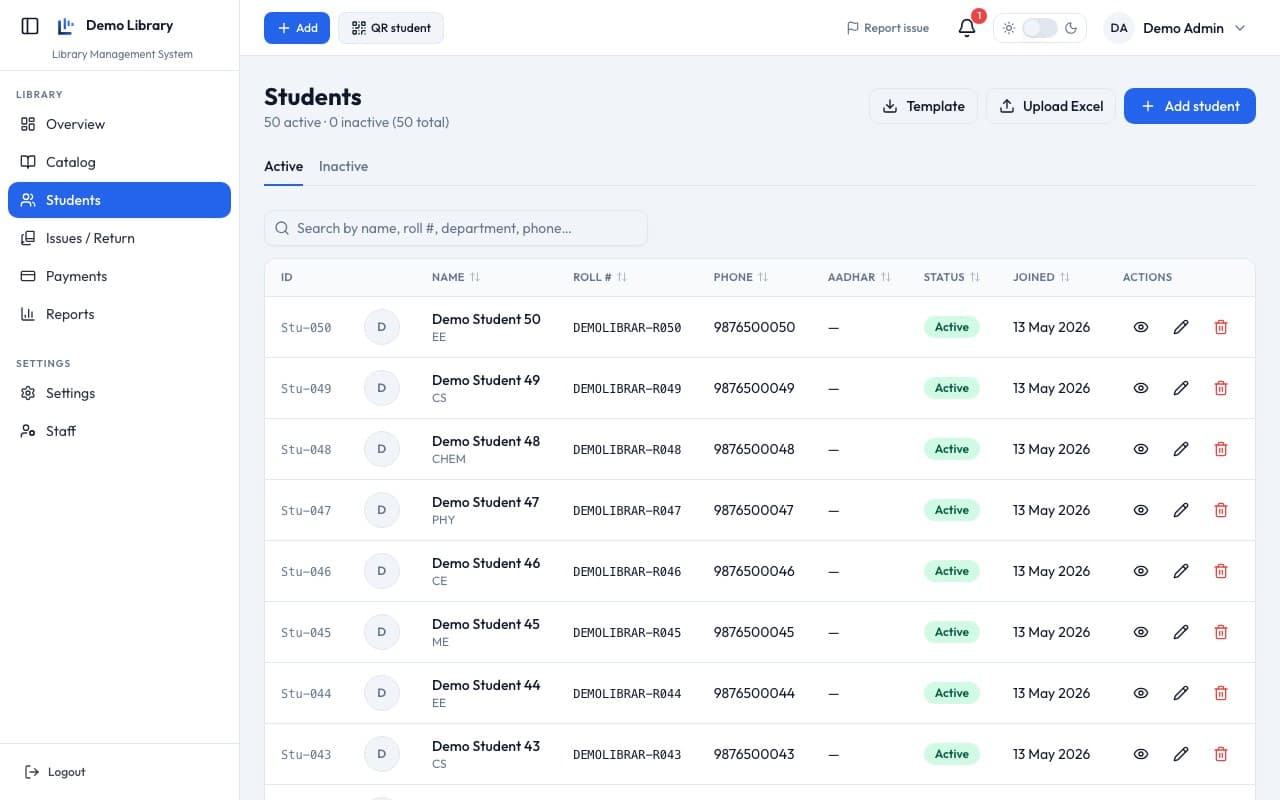The height and width of the screenshot is (800, 1280).
Task: Sort table by the Joined column
Action: click(1041, 277)
